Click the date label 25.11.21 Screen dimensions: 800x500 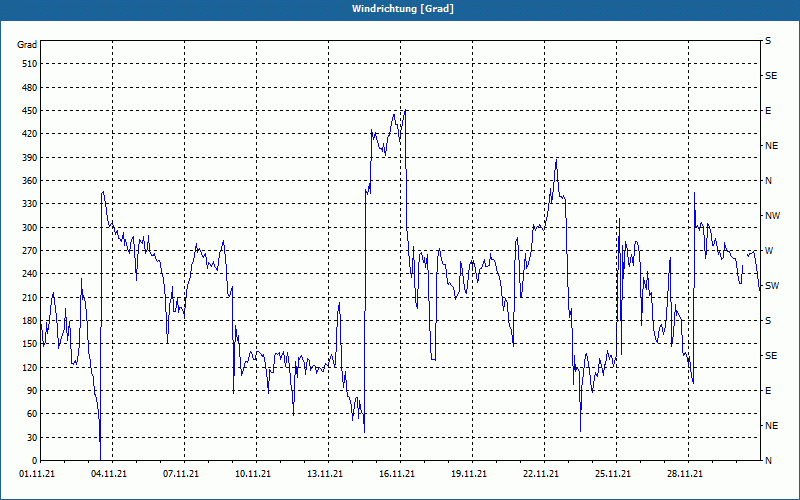coord(613,474)
